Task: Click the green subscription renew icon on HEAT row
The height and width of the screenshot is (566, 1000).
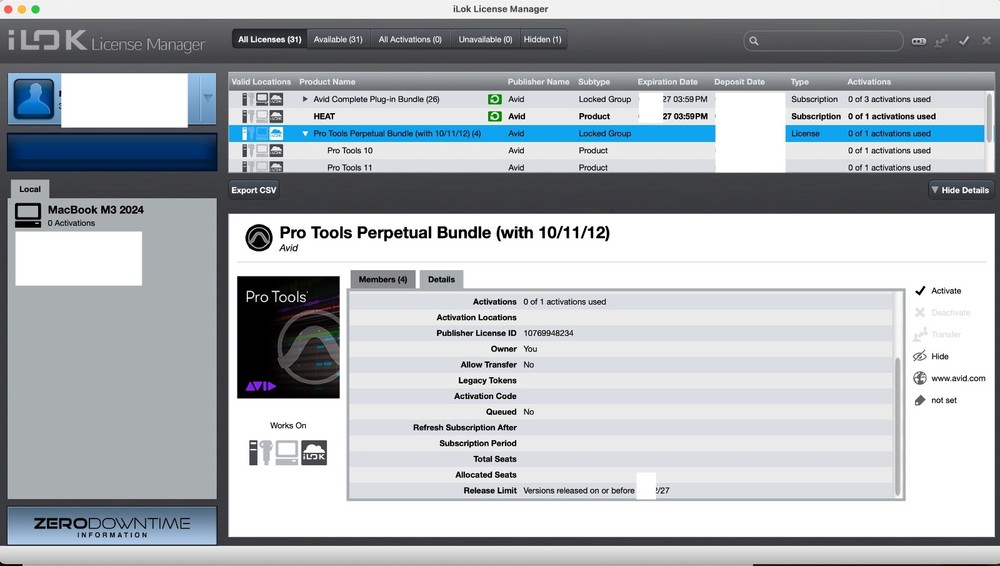Action: [494, 117]
